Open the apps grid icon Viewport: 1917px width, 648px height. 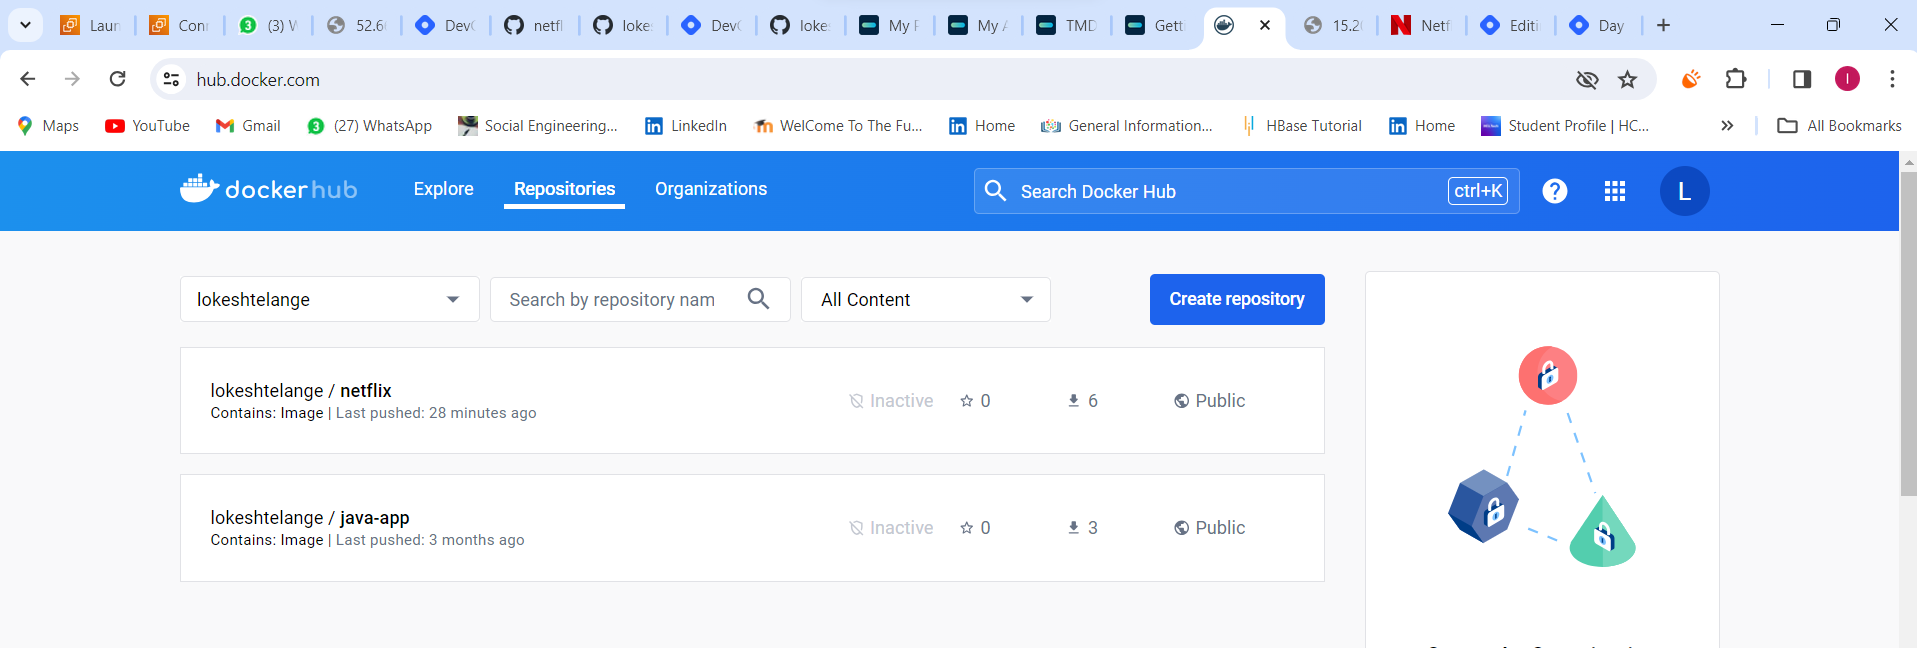point(1614,191)
